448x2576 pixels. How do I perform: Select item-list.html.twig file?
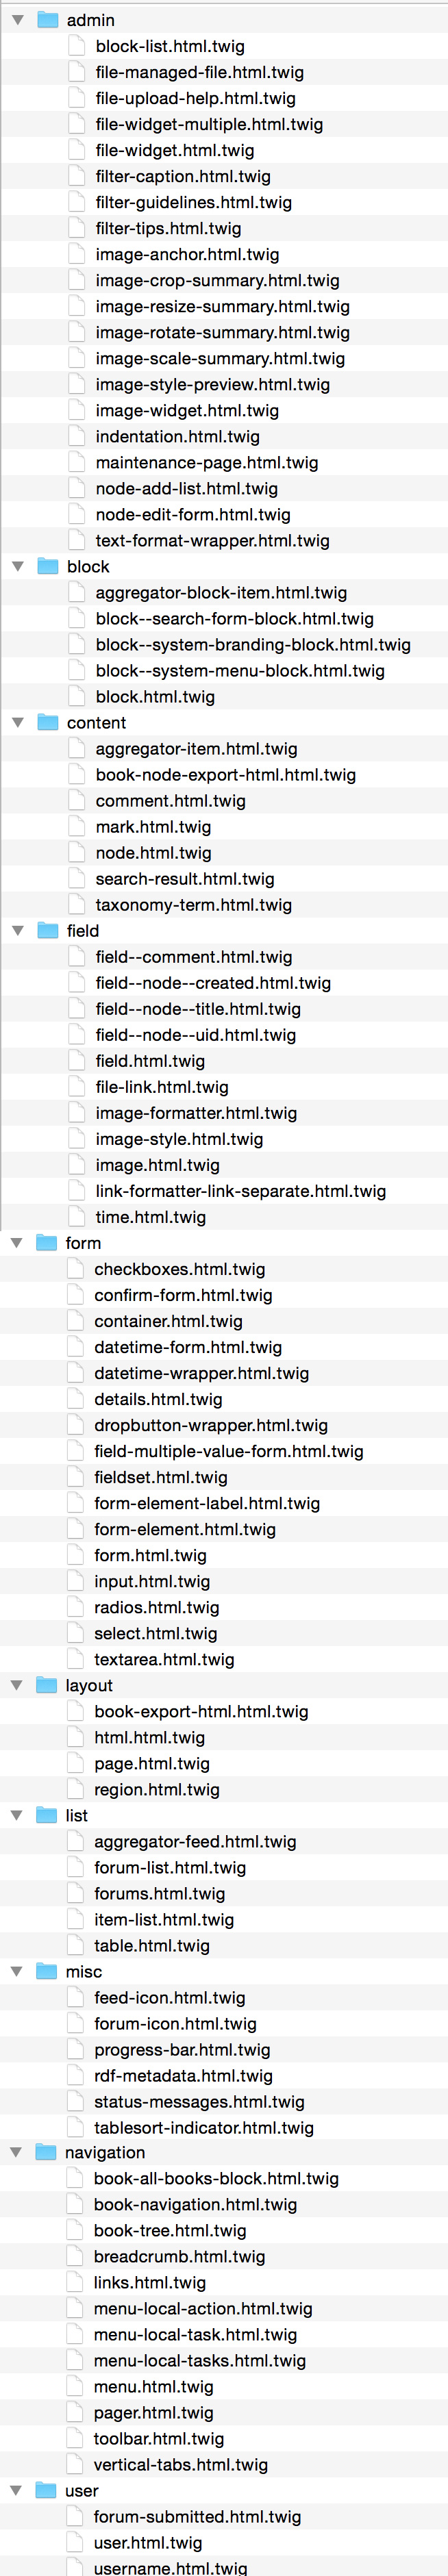point(164,1919)
